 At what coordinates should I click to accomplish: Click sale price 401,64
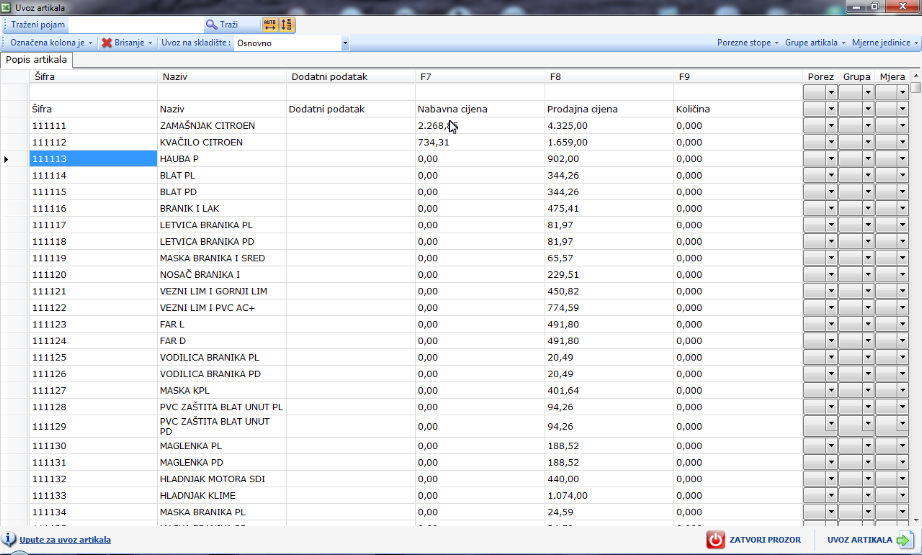coord(609,390)
